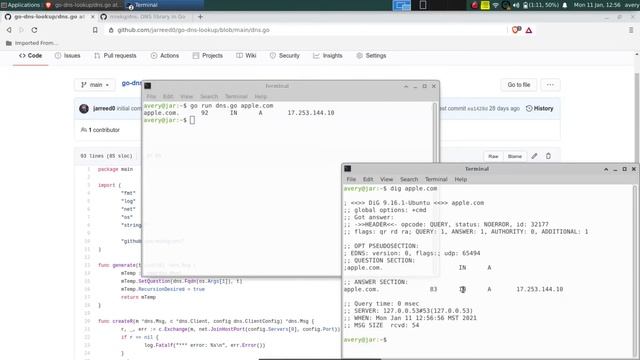Open File menu in the front Terminal
Screen dimensions: 640x360
[351, 179]
